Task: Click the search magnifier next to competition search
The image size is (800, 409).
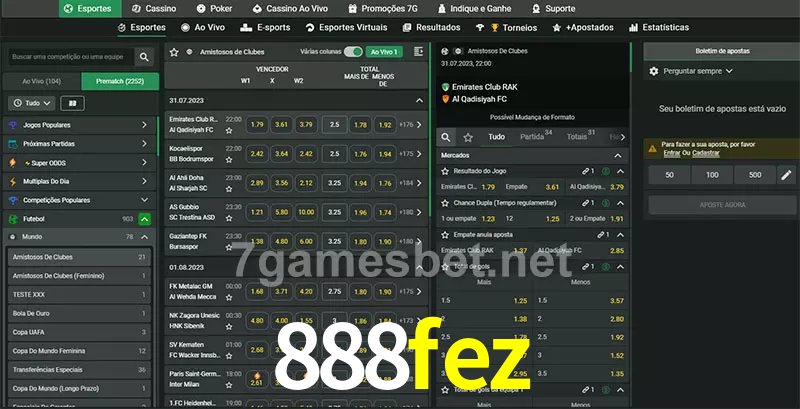Action: coord(144,57)
